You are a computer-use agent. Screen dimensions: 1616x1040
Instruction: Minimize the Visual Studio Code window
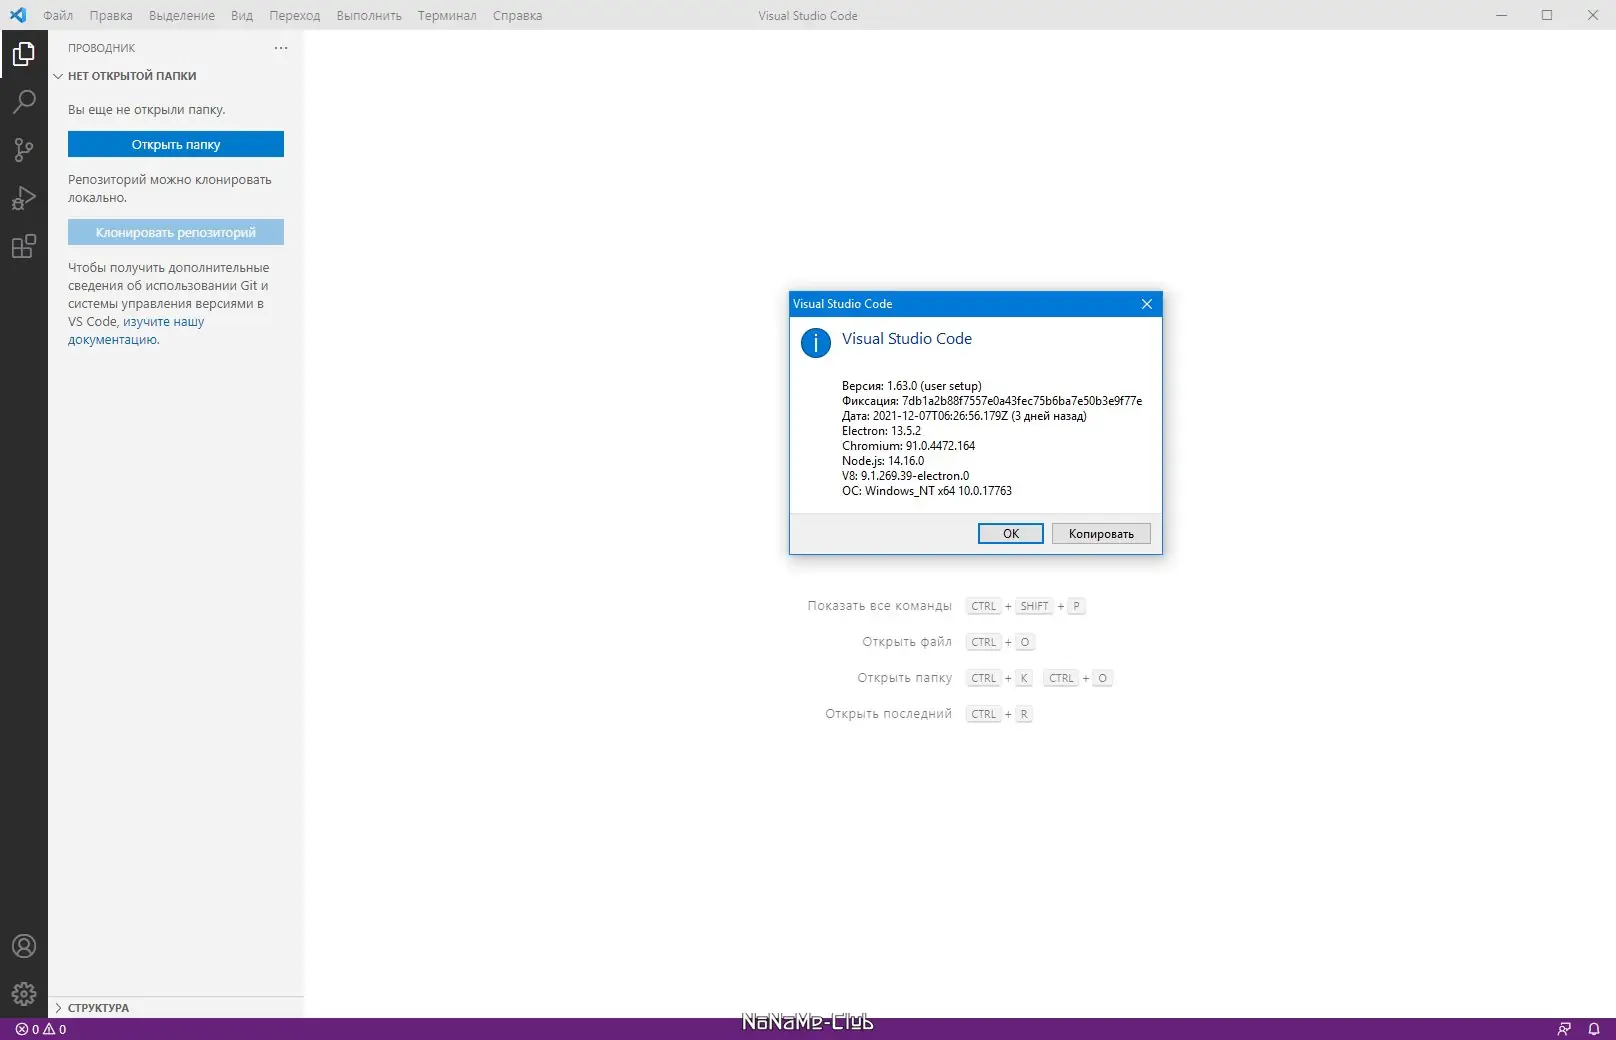tap(1501, 15)
